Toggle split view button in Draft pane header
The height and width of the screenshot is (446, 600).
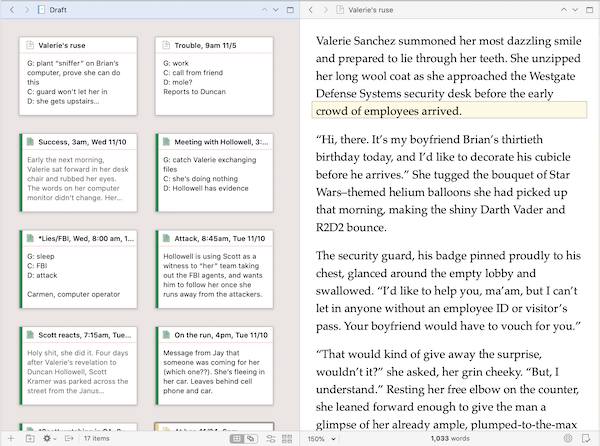point(290,10)
